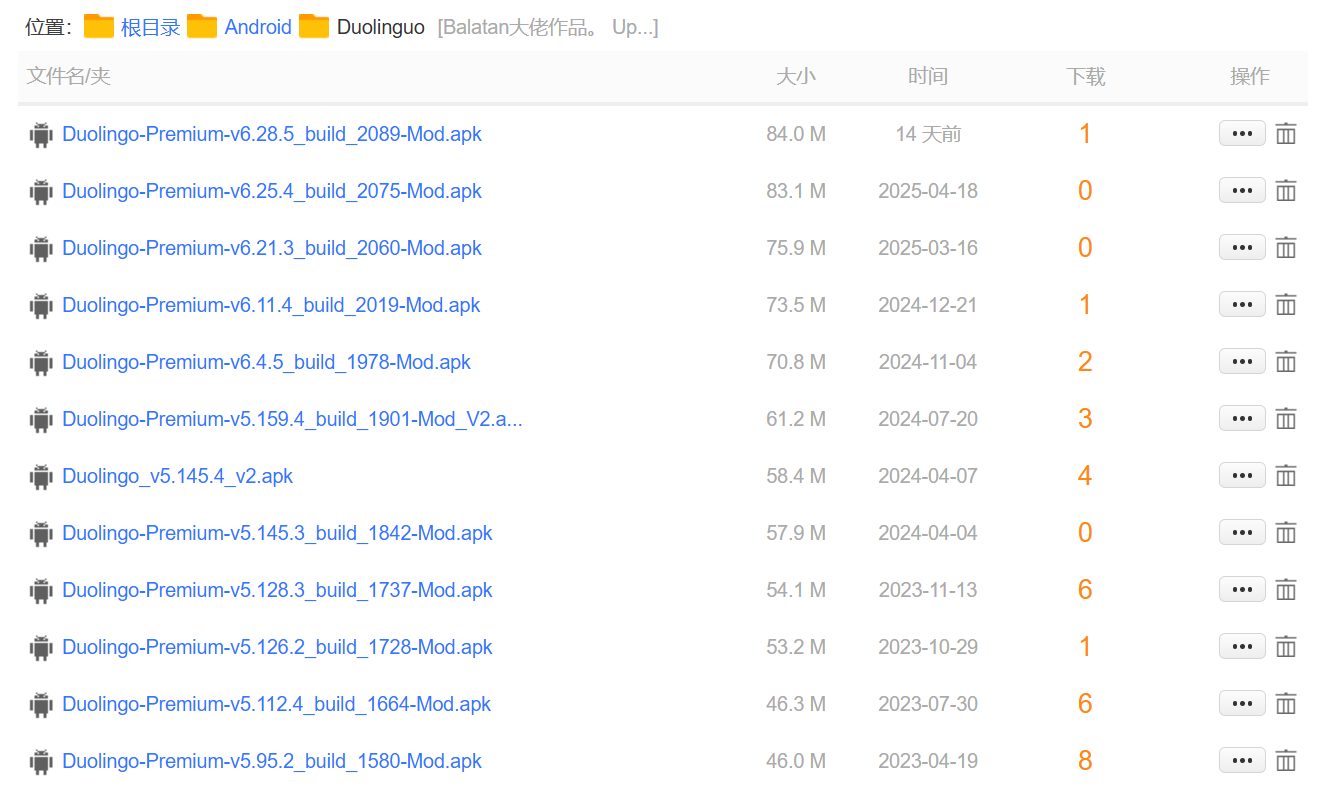Open Duolingo-Premium-v6.11.4_build_2019-Mod.apk link
The width and height of the screenshot is (1344, 786).
coord(271,305)
